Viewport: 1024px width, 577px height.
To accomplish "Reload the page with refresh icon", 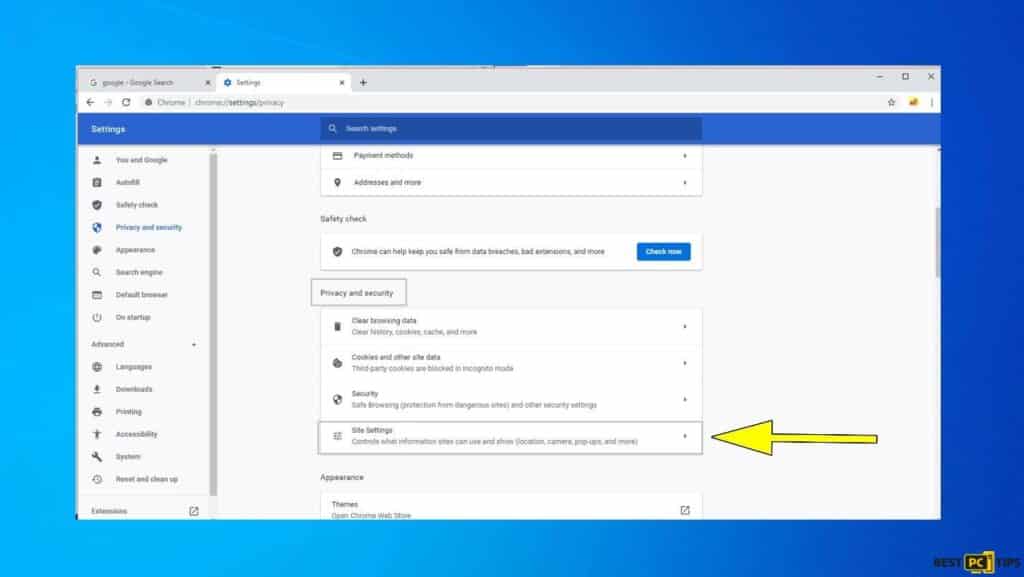I will coord(126,102).
